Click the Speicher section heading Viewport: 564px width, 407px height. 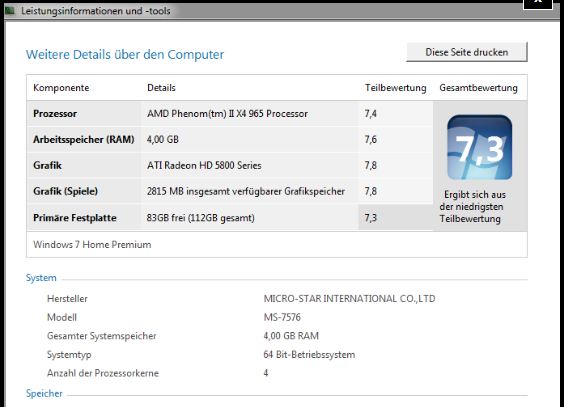(44, 393)
